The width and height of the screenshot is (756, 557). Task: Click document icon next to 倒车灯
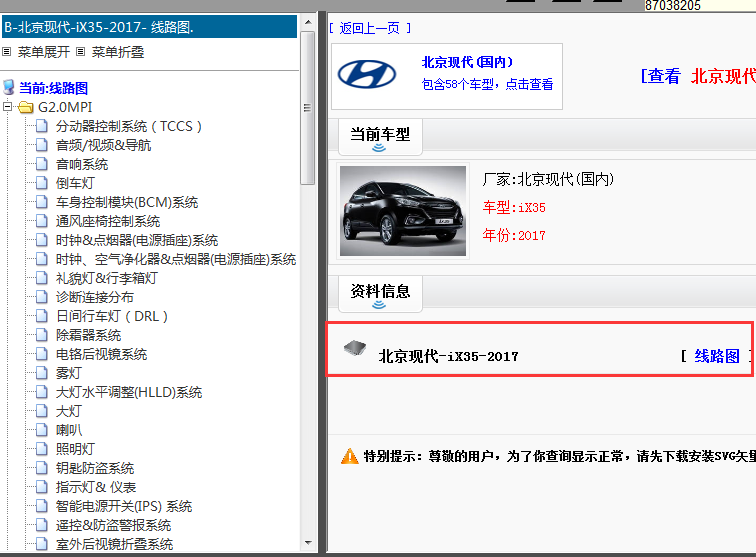pyautogui.click(x=42, y=183)
